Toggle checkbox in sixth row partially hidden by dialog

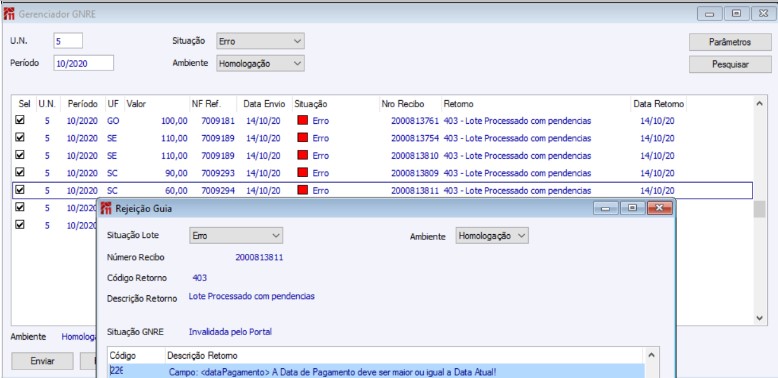point(20,207)
